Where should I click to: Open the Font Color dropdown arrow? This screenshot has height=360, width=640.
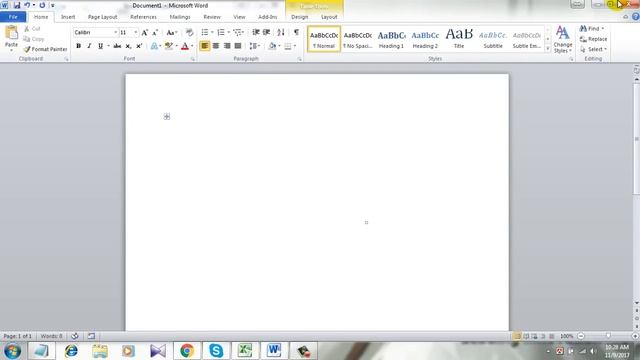[192, 46]
